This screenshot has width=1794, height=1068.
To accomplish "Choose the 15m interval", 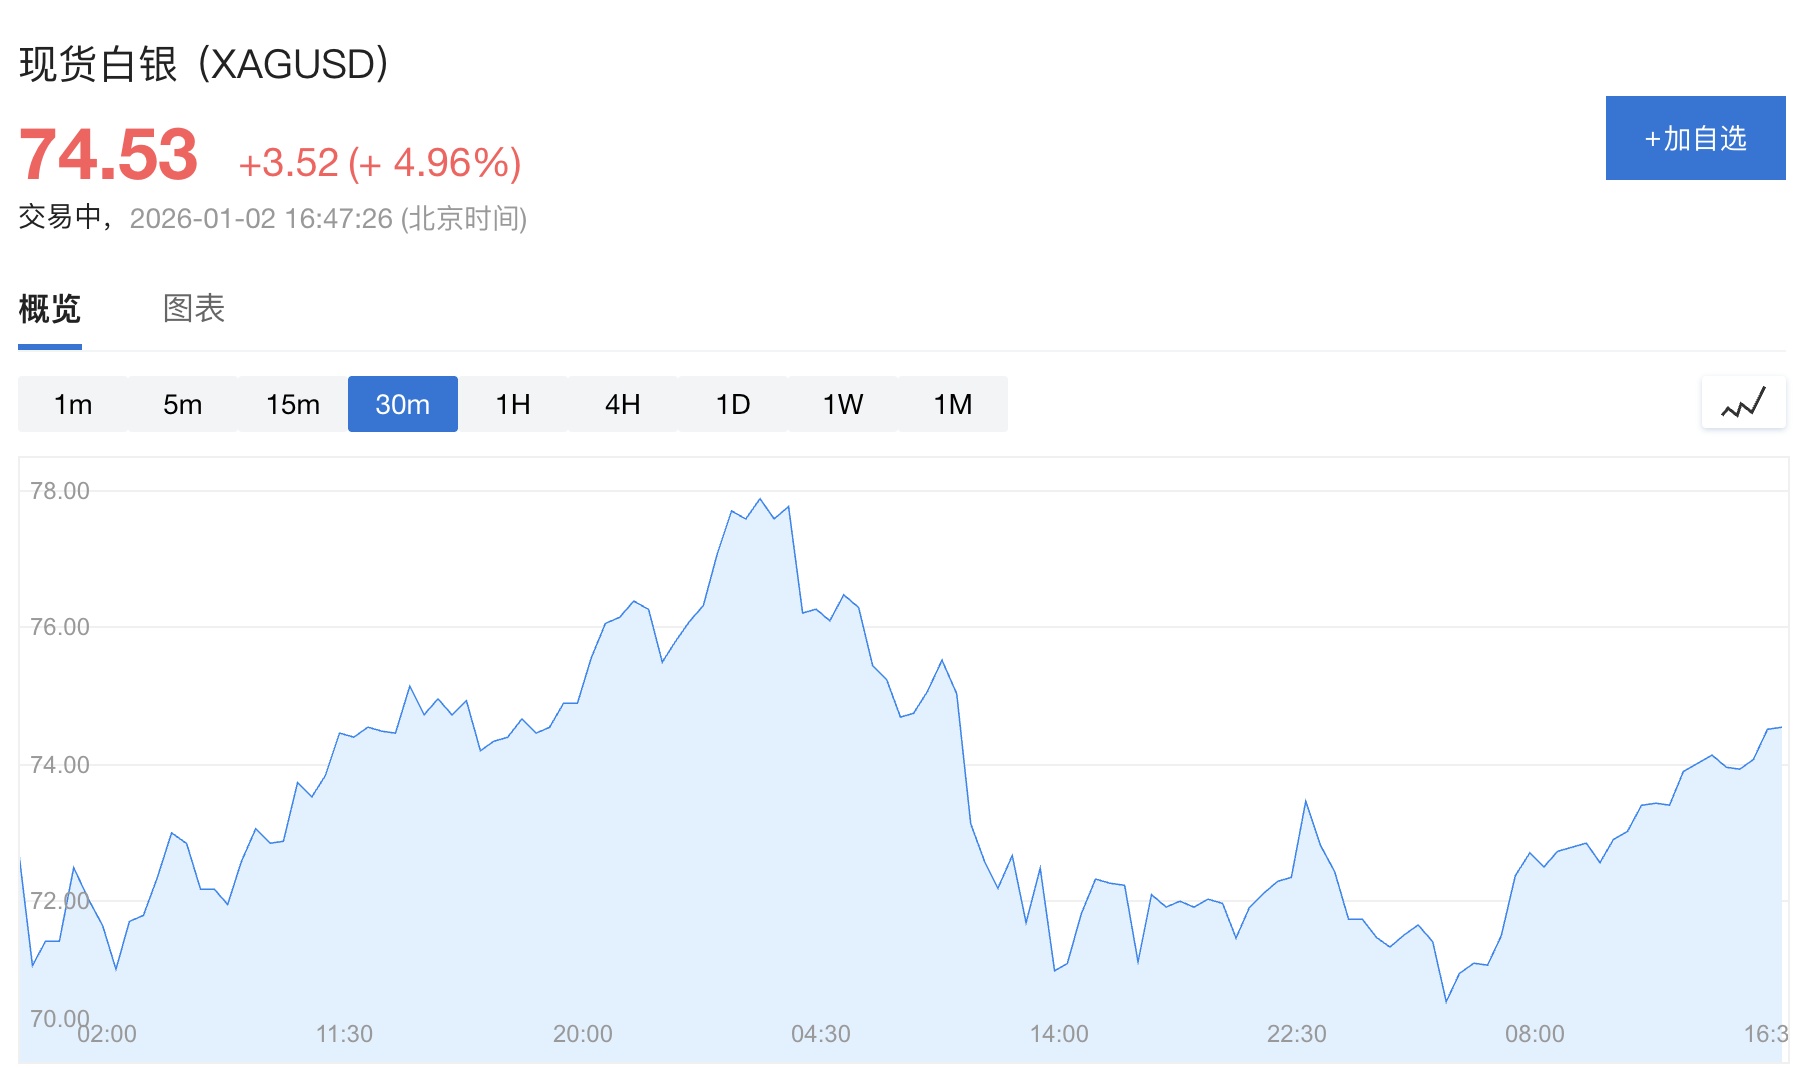I will 293,404.
